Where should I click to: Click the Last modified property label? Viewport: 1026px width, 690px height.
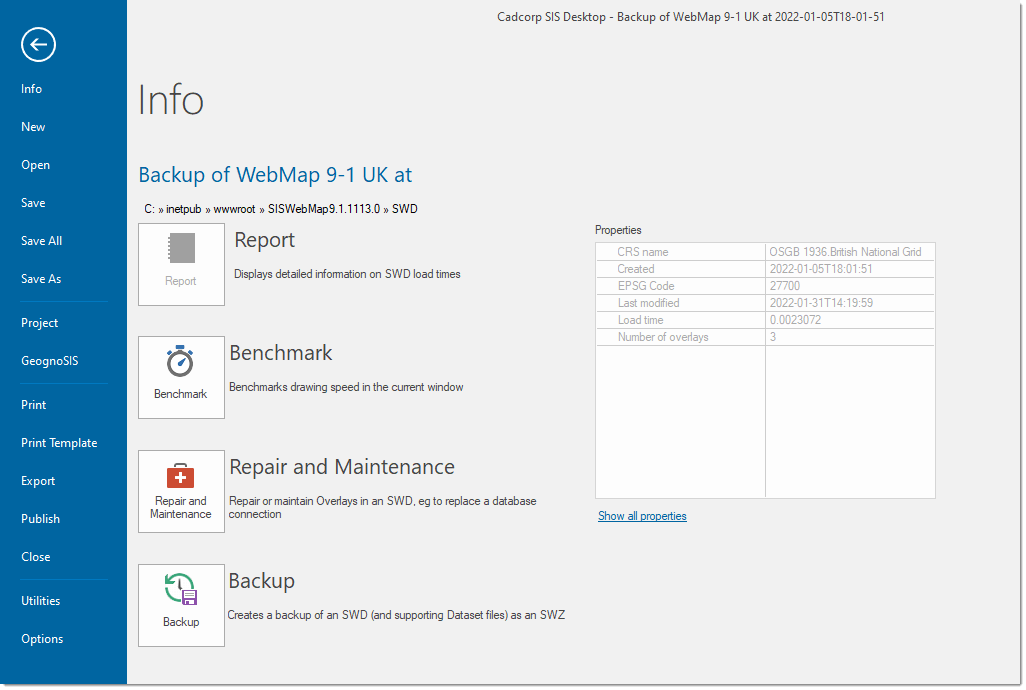[648, 303]
